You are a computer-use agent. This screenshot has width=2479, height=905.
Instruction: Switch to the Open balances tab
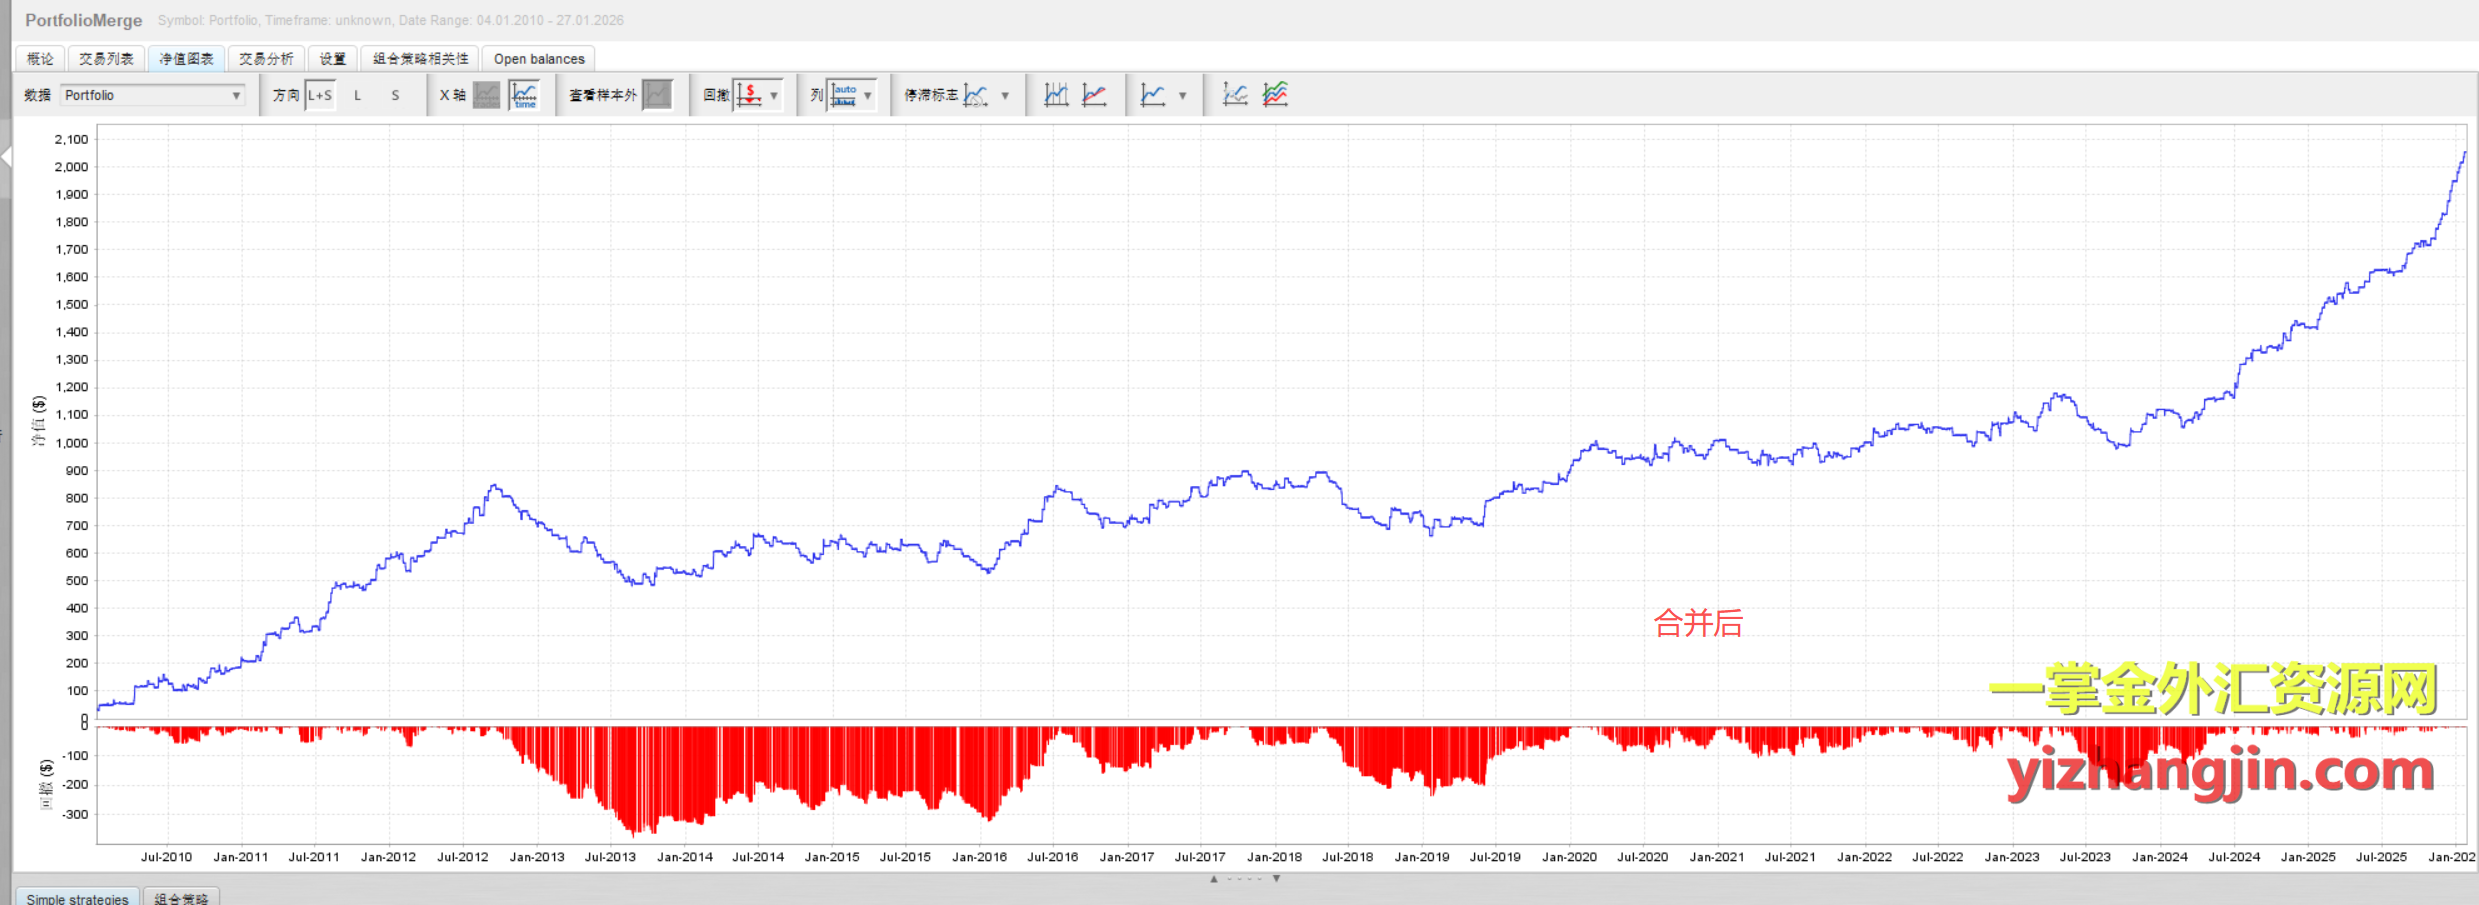538,59
